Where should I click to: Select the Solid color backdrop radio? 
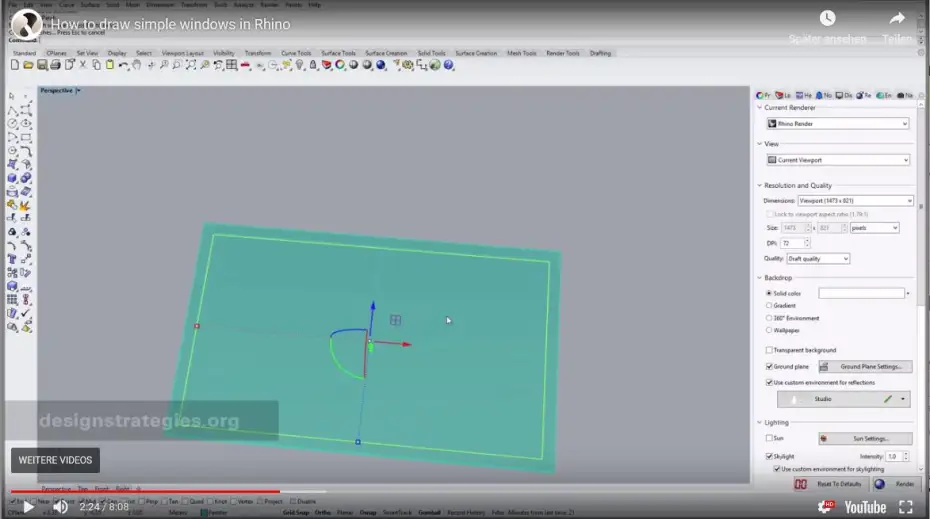[769, 293]
